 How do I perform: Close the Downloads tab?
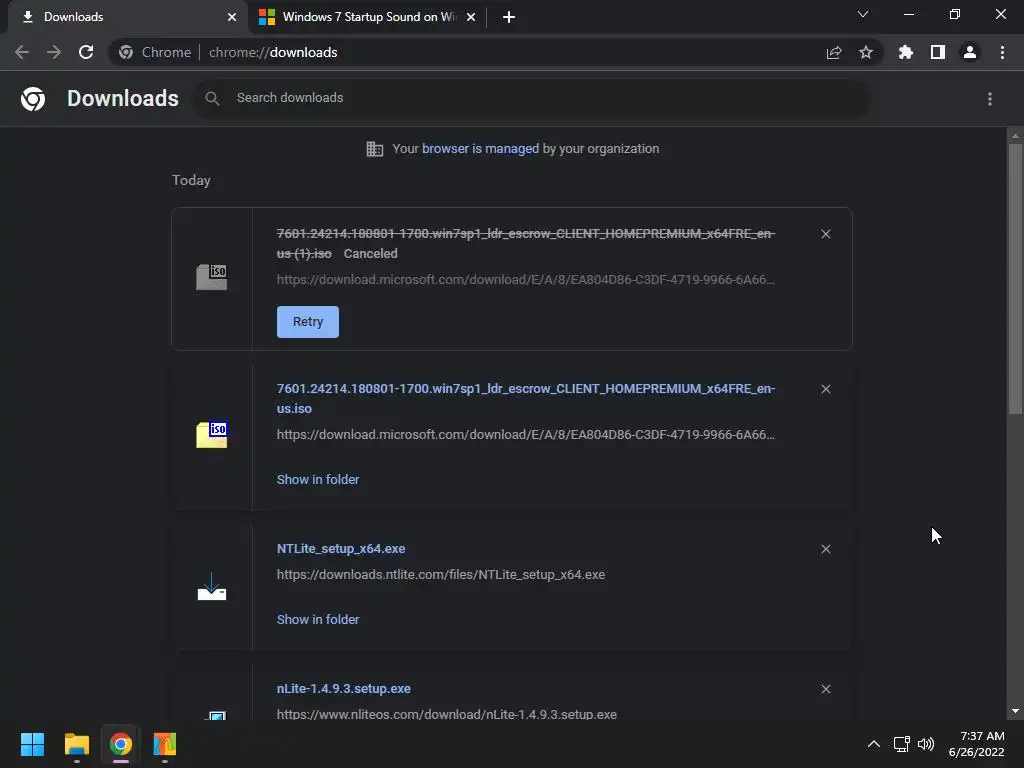coord(232,17)
